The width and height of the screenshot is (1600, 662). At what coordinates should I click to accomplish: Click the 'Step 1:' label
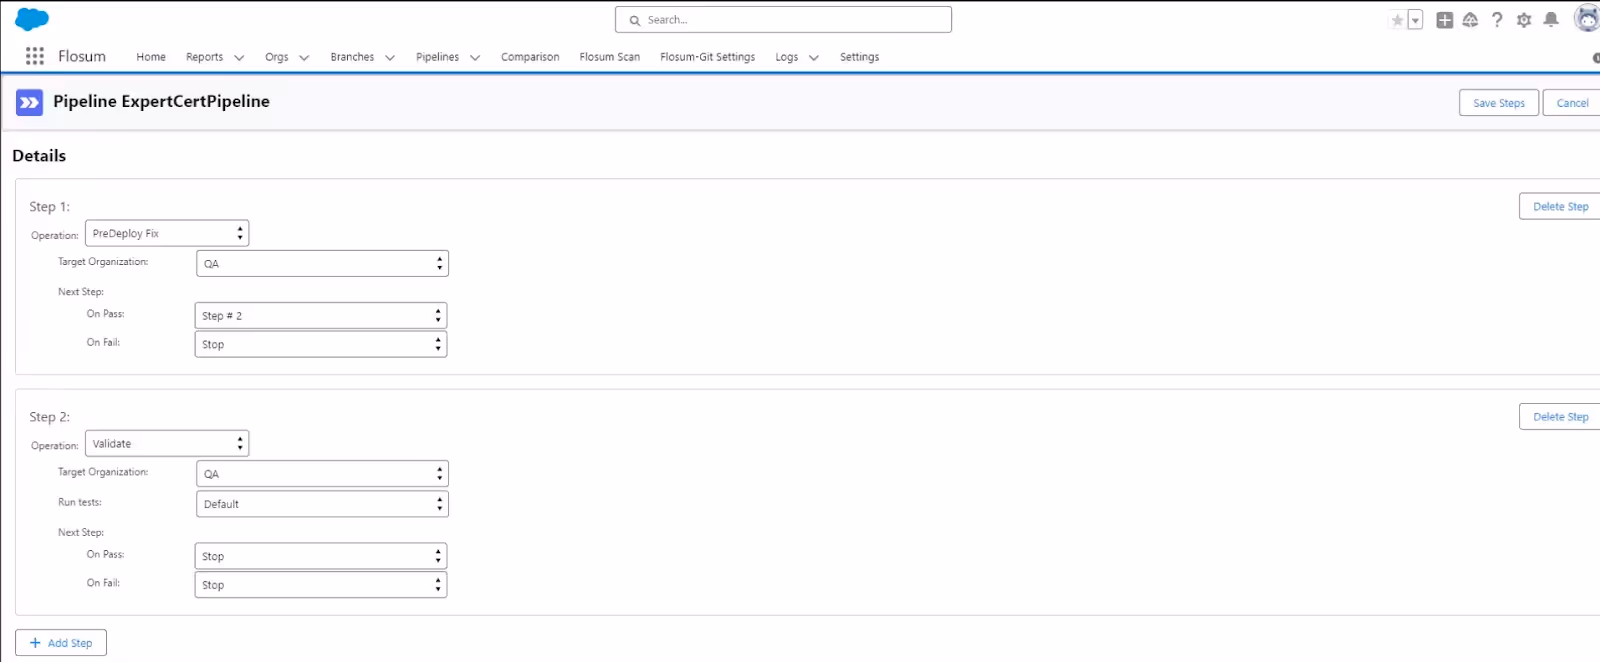[49, 206]
